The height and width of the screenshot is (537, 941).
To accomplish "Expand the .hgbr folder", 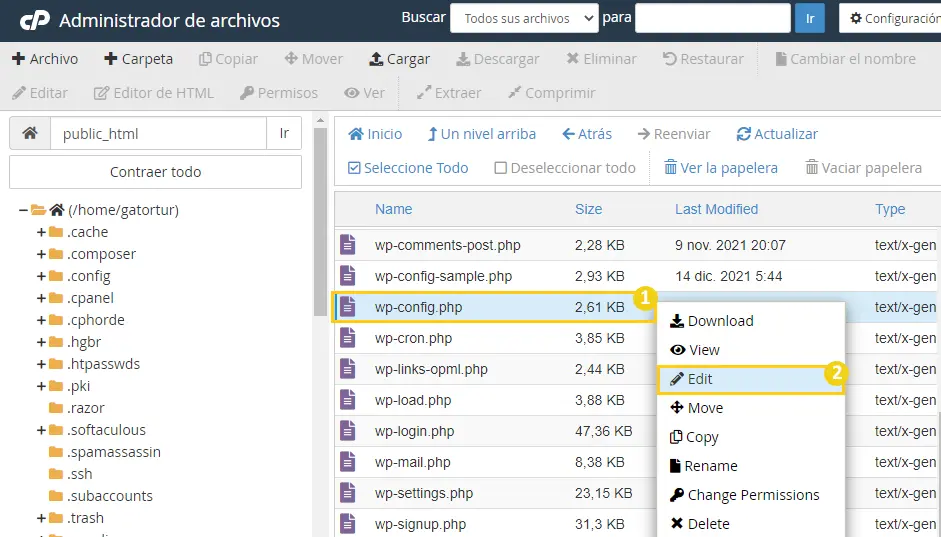I will click(41, 342).
